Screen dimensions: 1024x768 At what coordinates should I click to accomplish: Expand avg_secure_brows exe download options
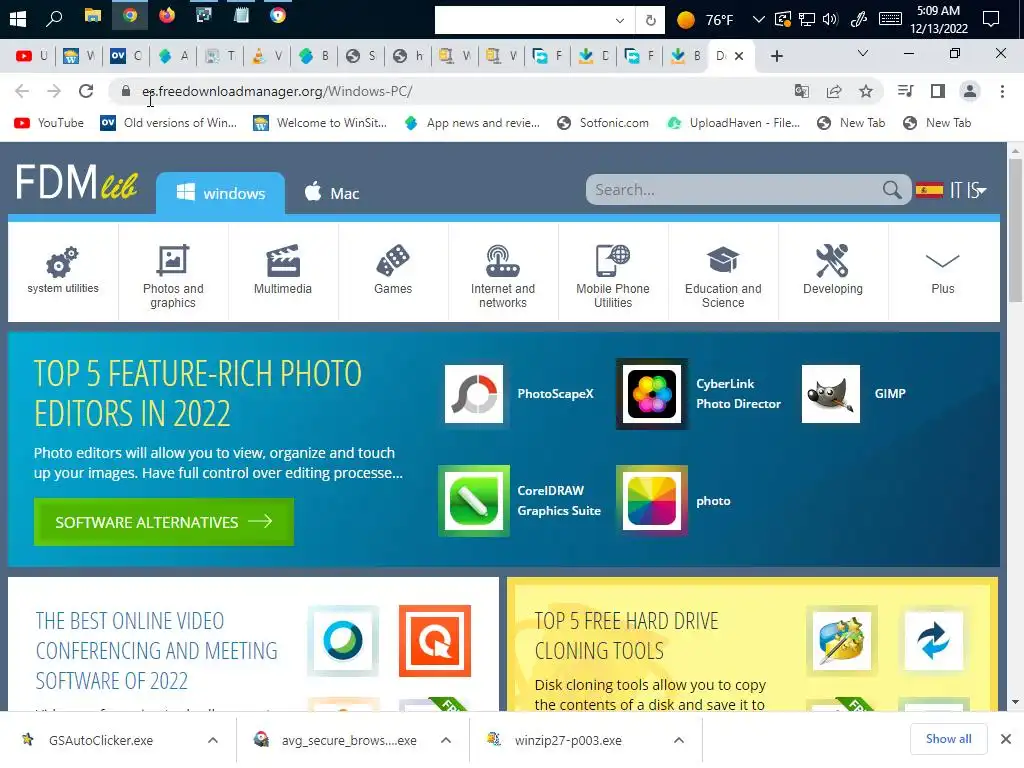[x=446, y=740]
